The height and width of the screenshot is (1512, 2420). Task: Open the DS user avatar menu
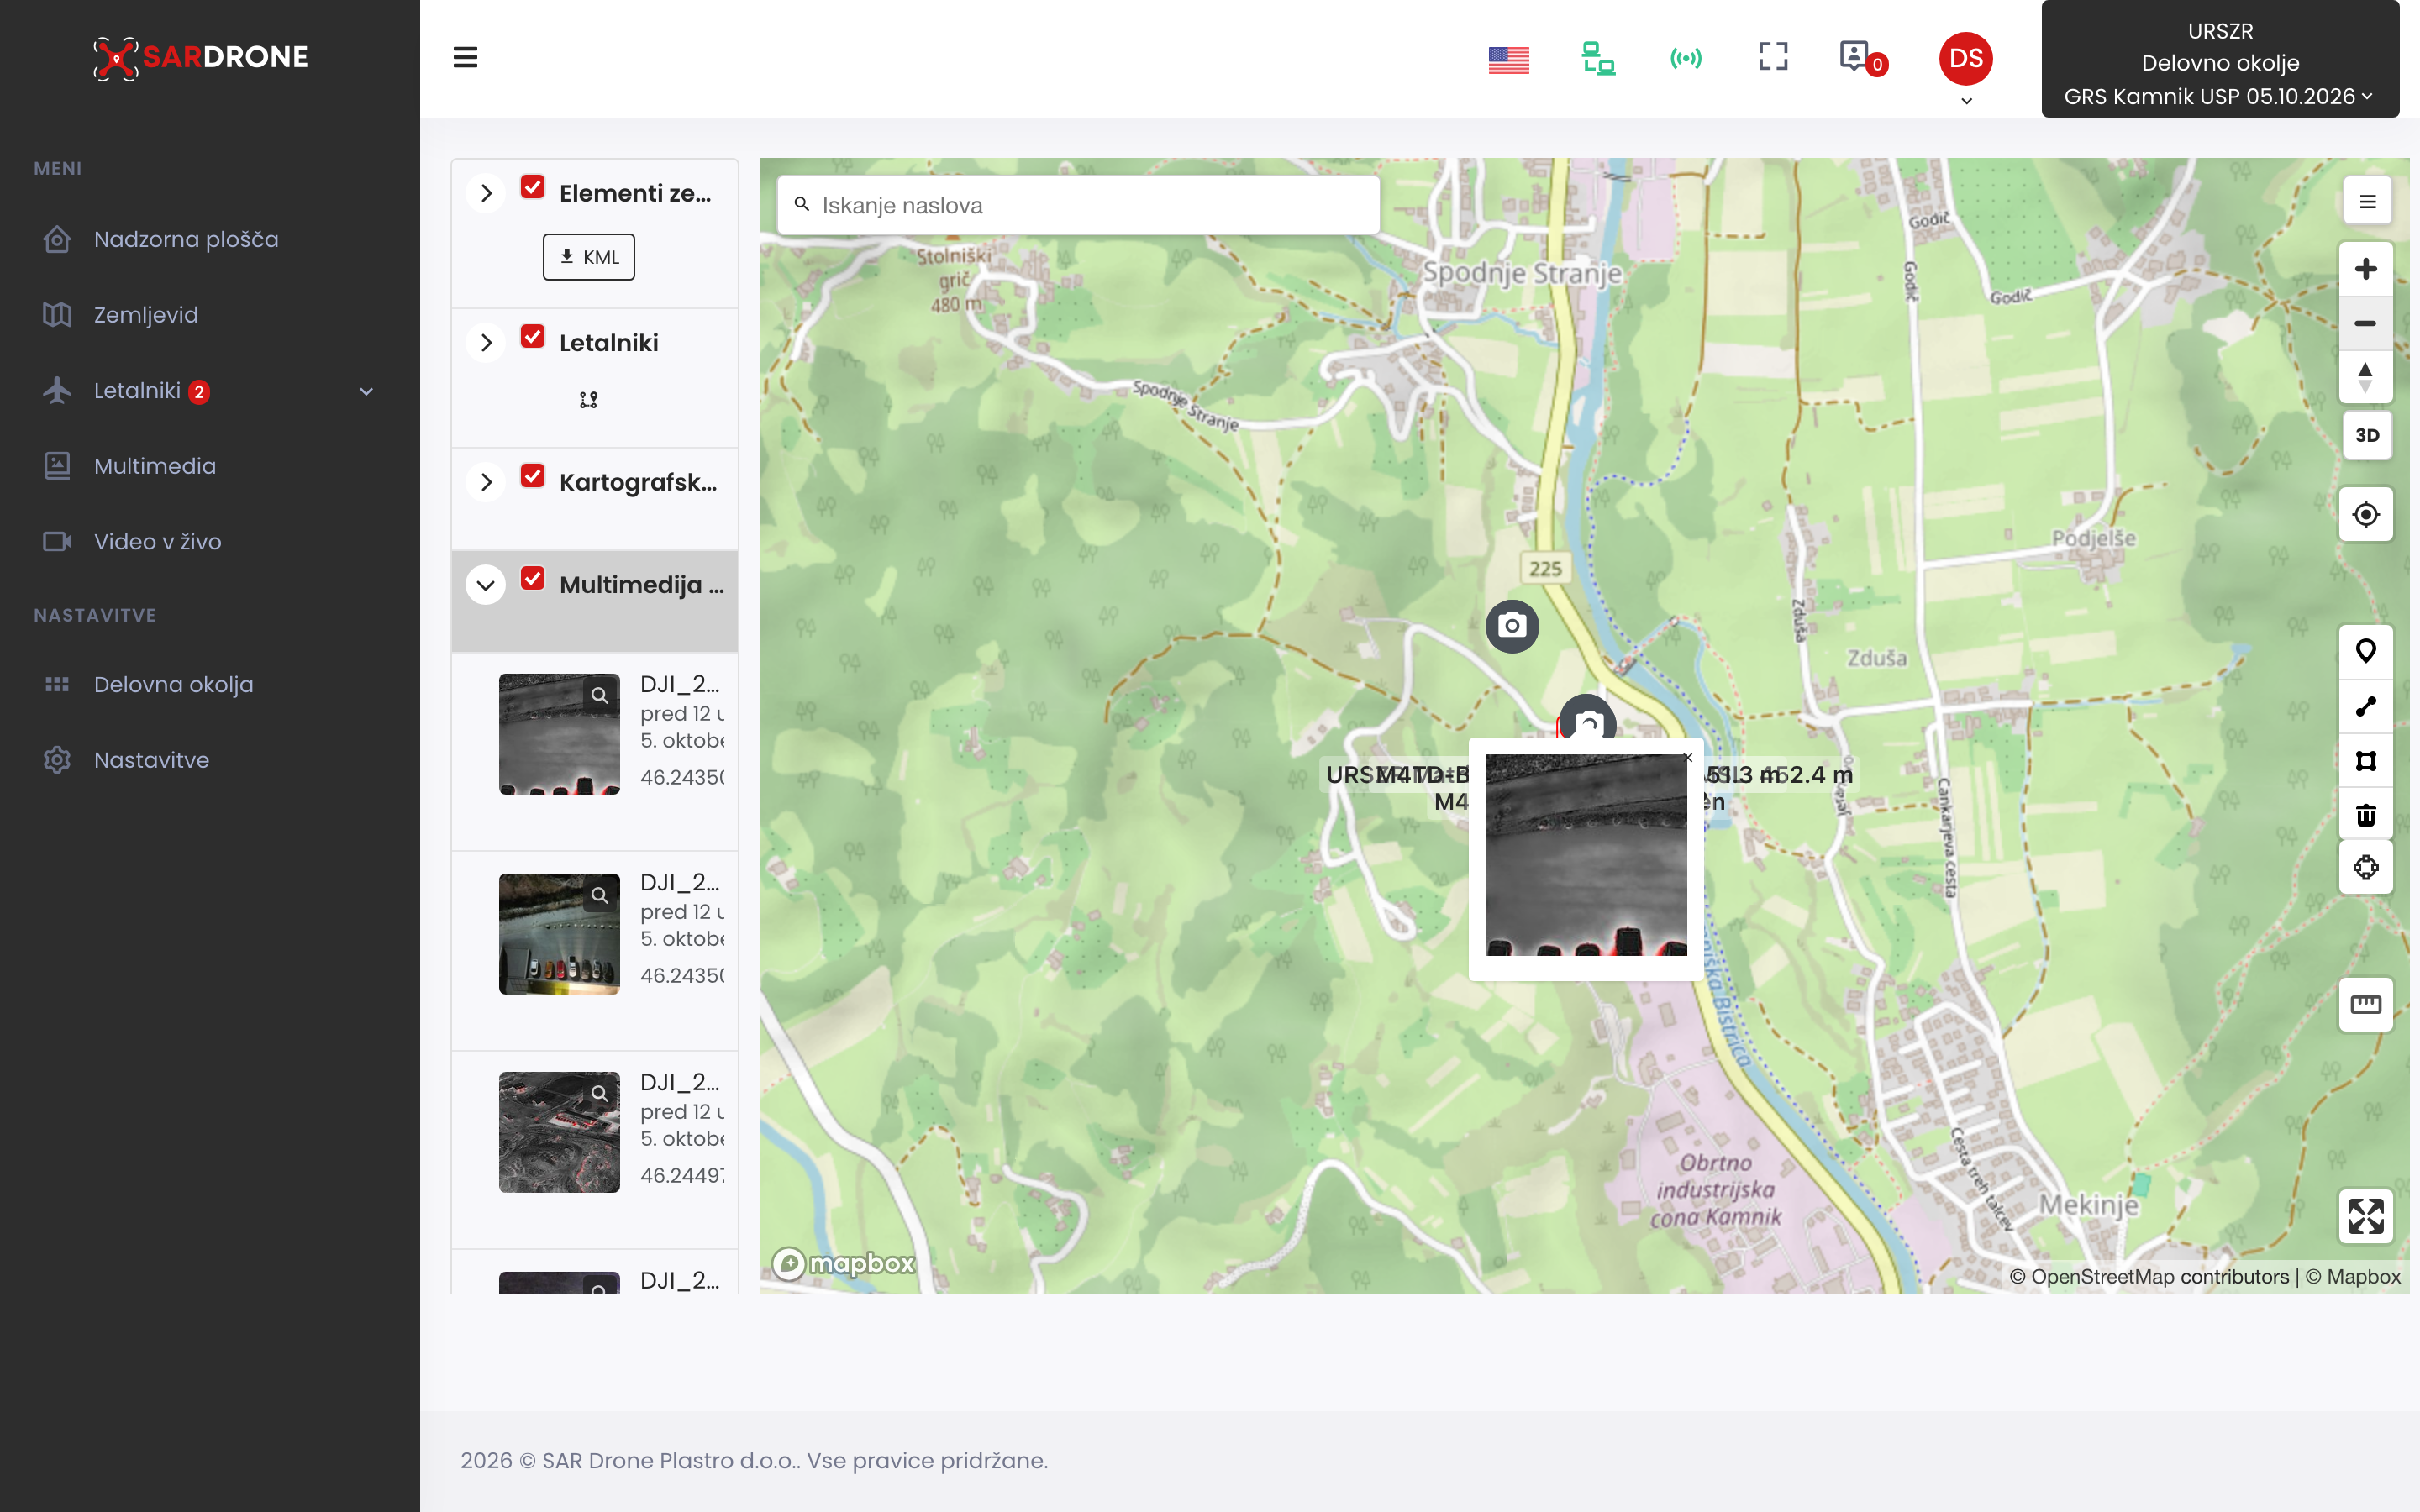tap(1965, 59)
